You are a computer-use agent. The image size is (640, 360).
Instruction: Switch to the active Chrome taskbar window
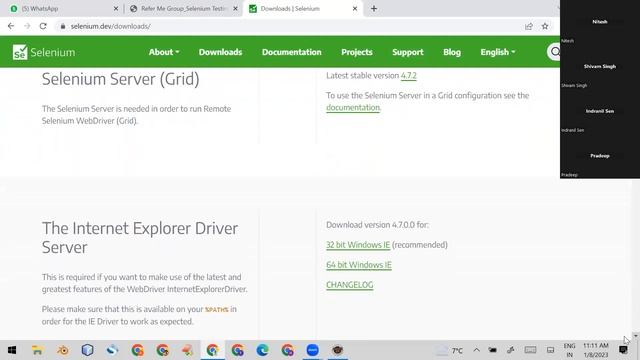pyautogui.click(x=212, y=350)
